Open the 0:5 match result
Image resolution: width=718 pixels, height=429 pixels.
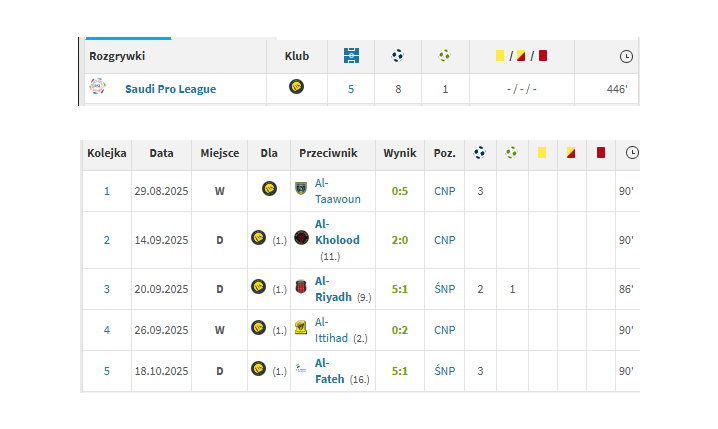click(x=399, y=191)
